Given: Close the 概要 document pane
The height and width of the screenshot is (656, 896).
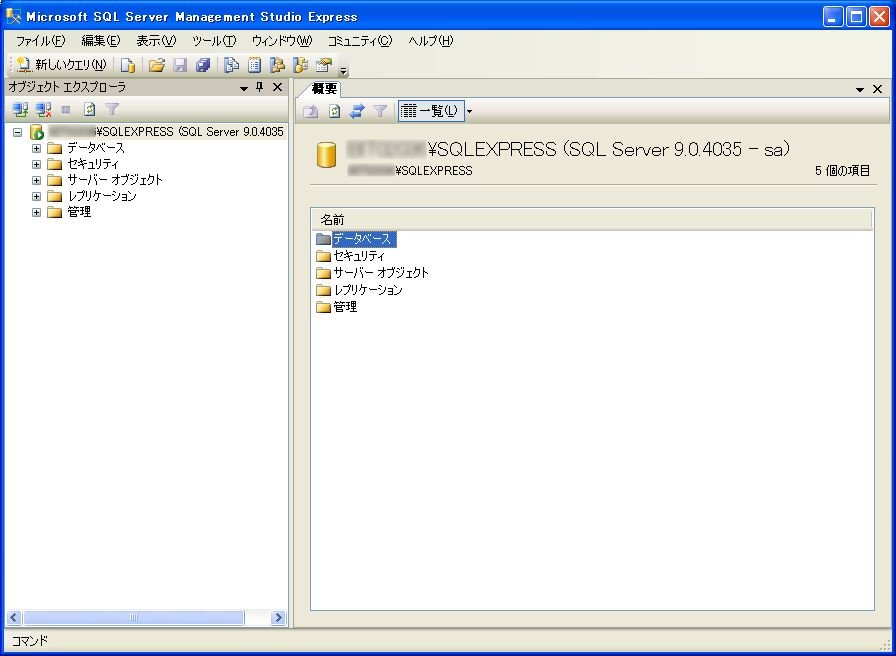Looking at the screenshot, I should [877, 89].
